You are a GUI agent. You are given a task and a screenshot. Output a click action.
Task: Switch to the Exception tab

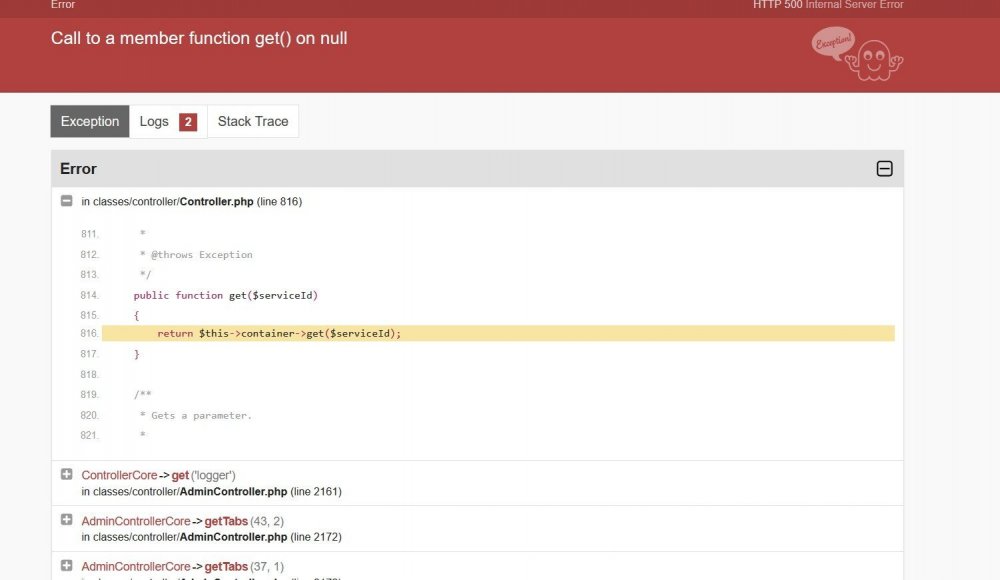[90, 121]
